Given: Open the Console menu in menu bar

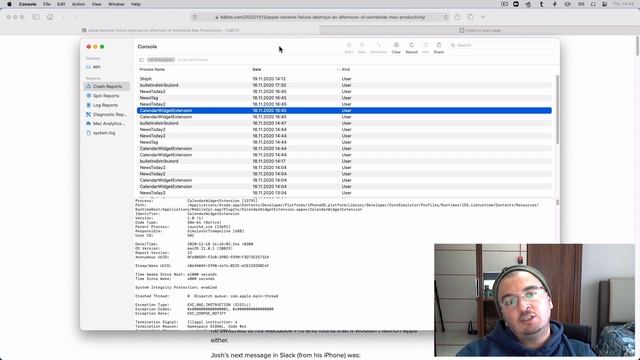Looking at the screenshot, I should click(x=27, y=4).
